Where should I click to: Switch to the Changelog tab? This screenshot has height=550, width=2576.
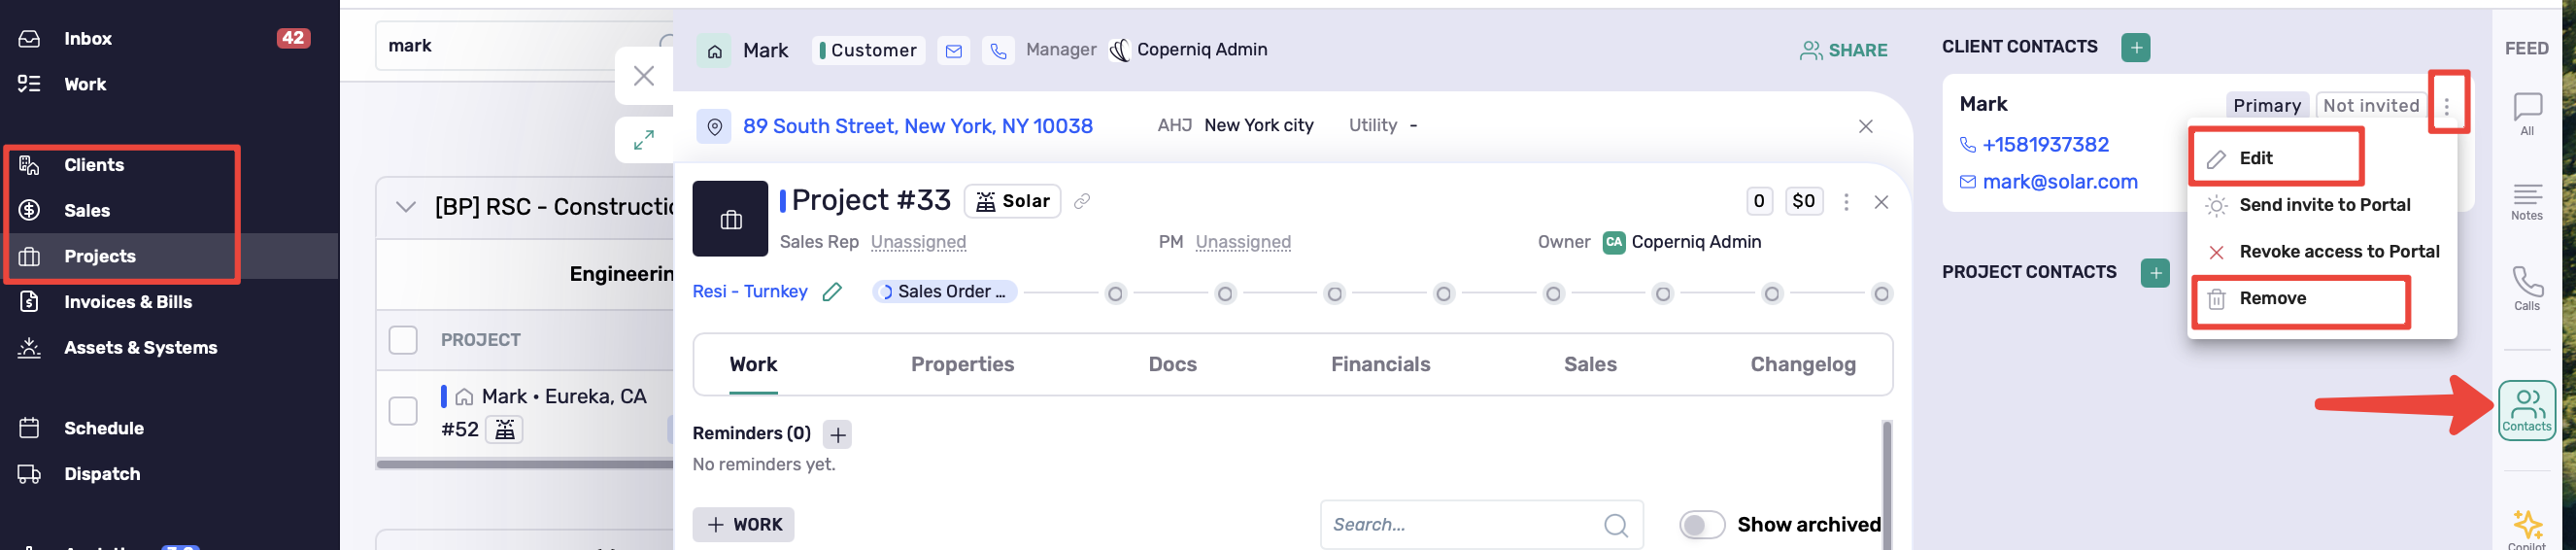click(1802, 365)
